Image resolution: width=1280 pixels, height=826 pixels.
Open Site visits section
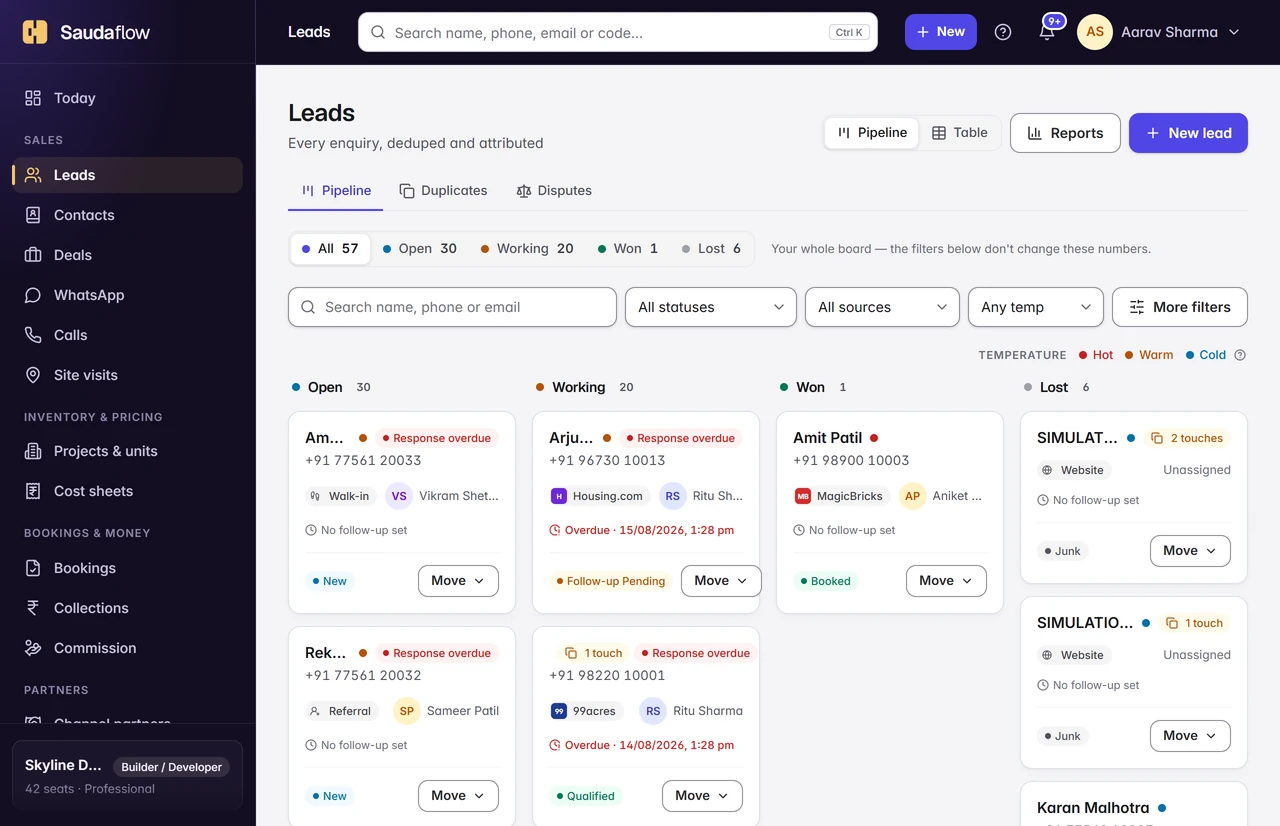[x=127, y=375]
